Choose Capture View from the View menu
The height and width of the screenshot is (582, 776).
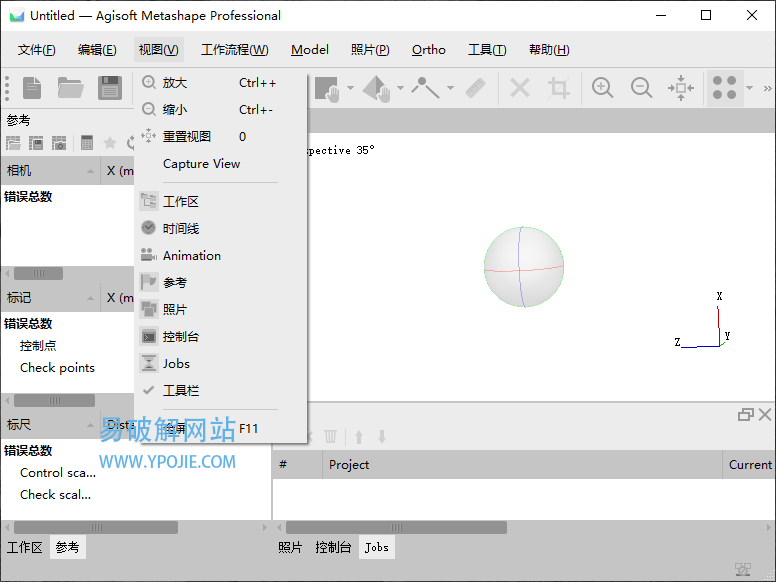pyautogui.click(x=220, y=164)
